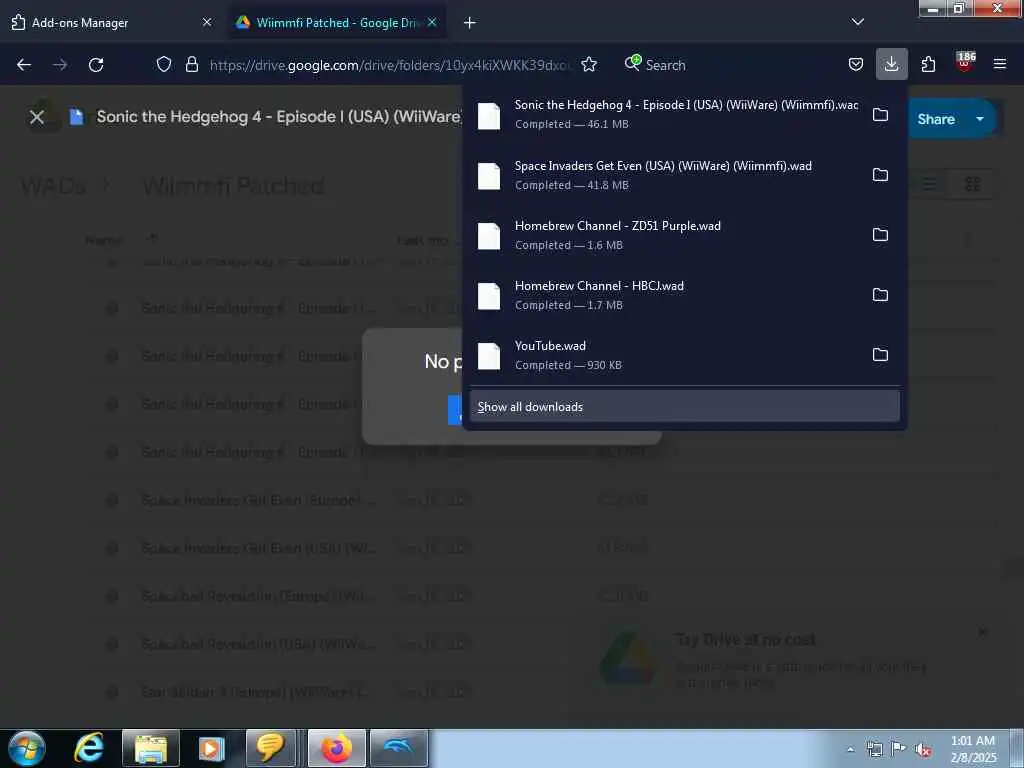Open the Action Center flag icon

click(x=899, y=749)
